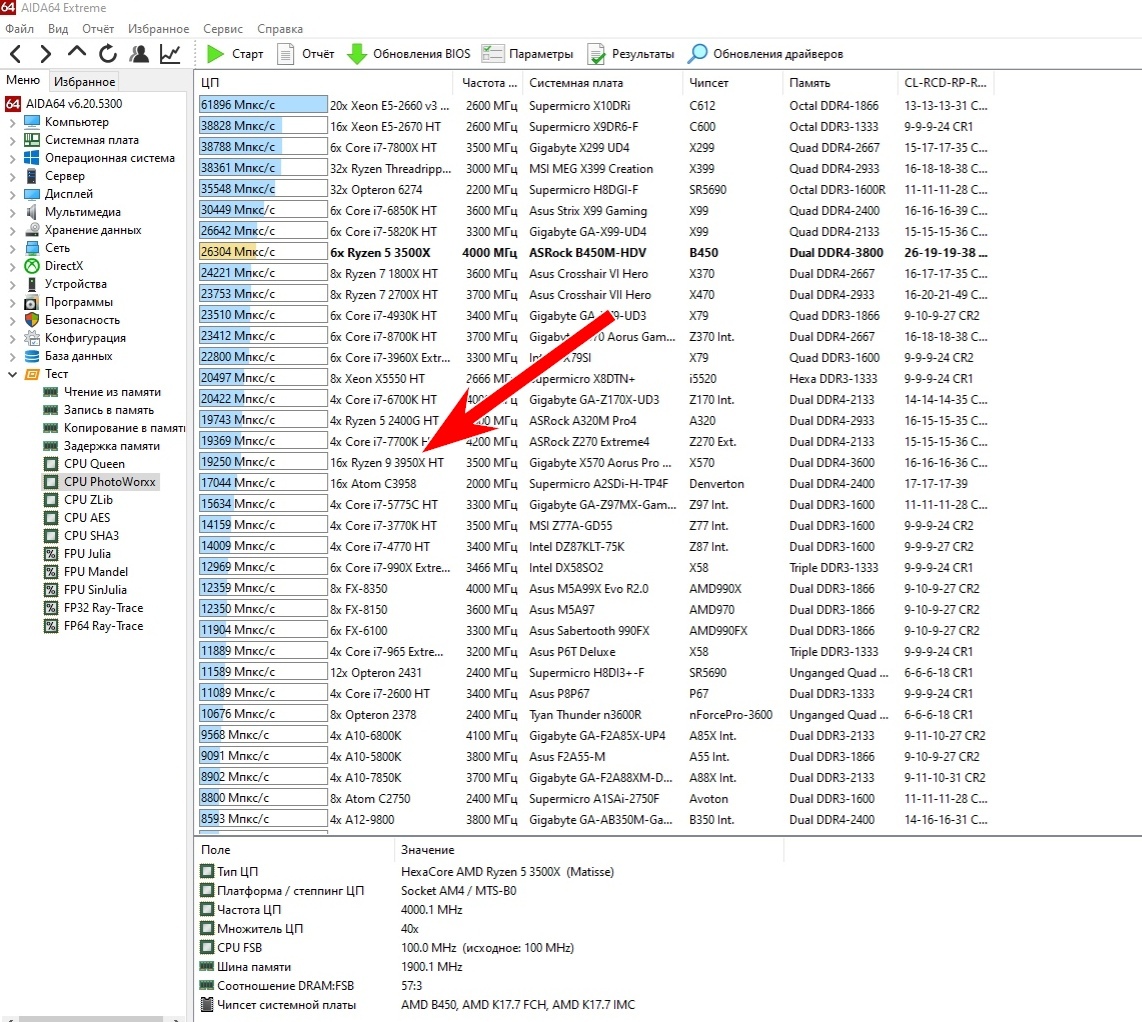Screen dimensions: 1142x1022
Task: Collapse the Тест tree node
Action: pos(12,374)
